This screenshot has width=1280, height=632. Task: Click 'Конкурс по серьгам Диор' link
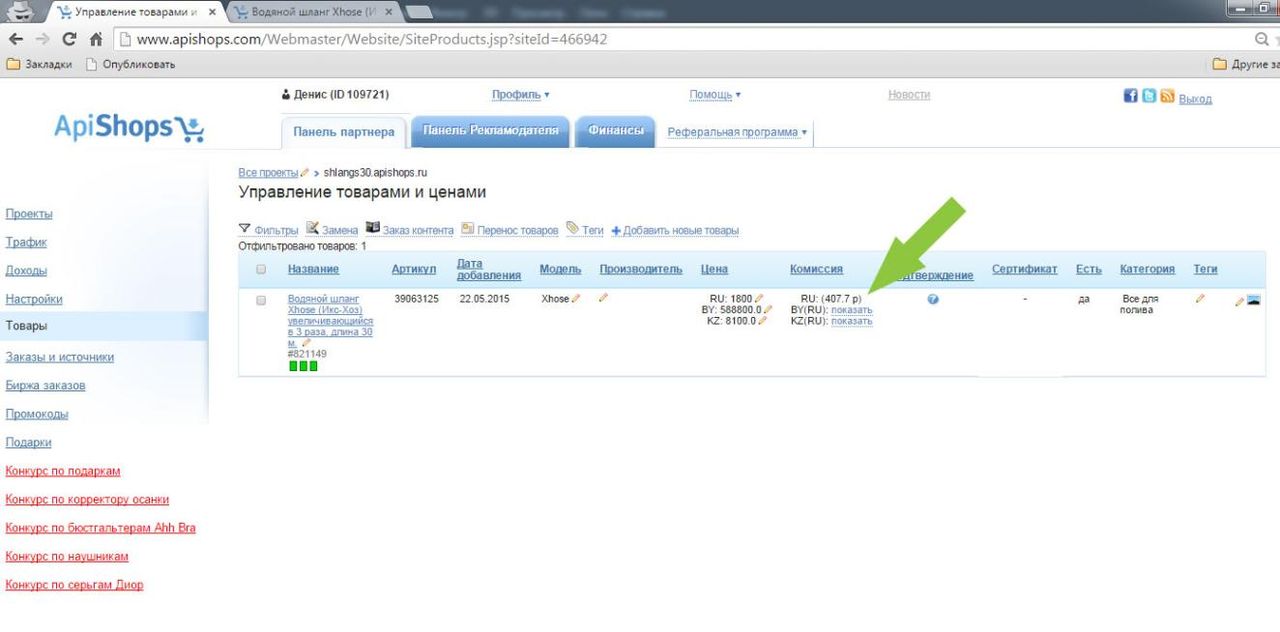coord(74,585)
